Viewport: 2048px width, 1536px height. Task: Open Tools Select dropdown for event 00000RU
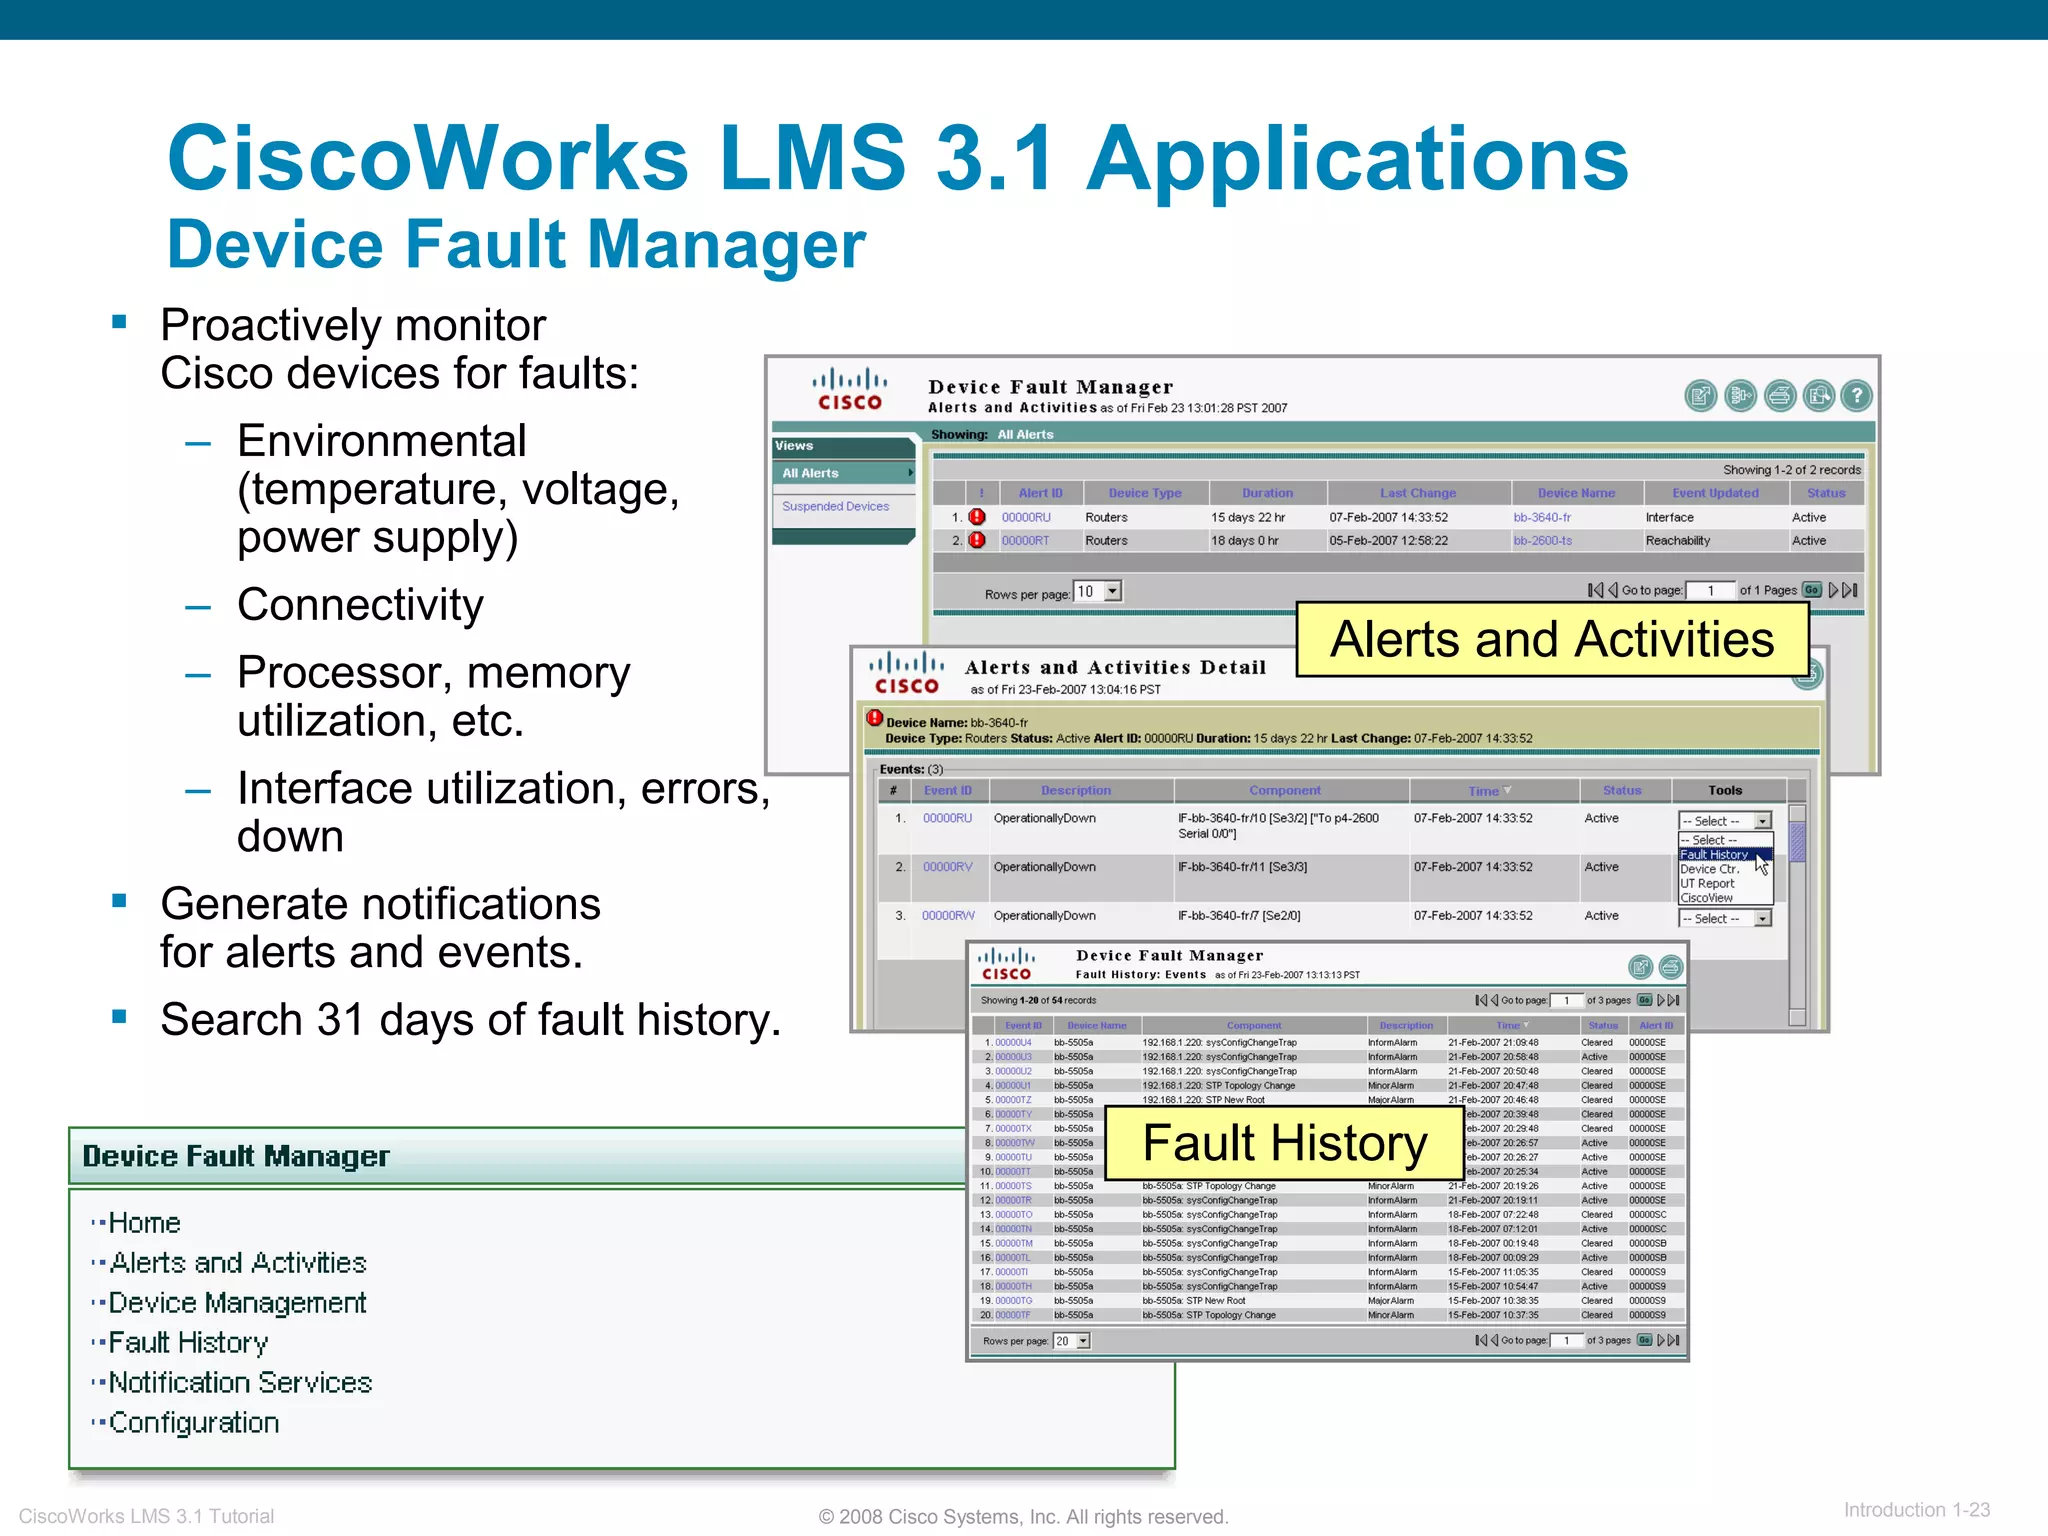pos(1725,821)
